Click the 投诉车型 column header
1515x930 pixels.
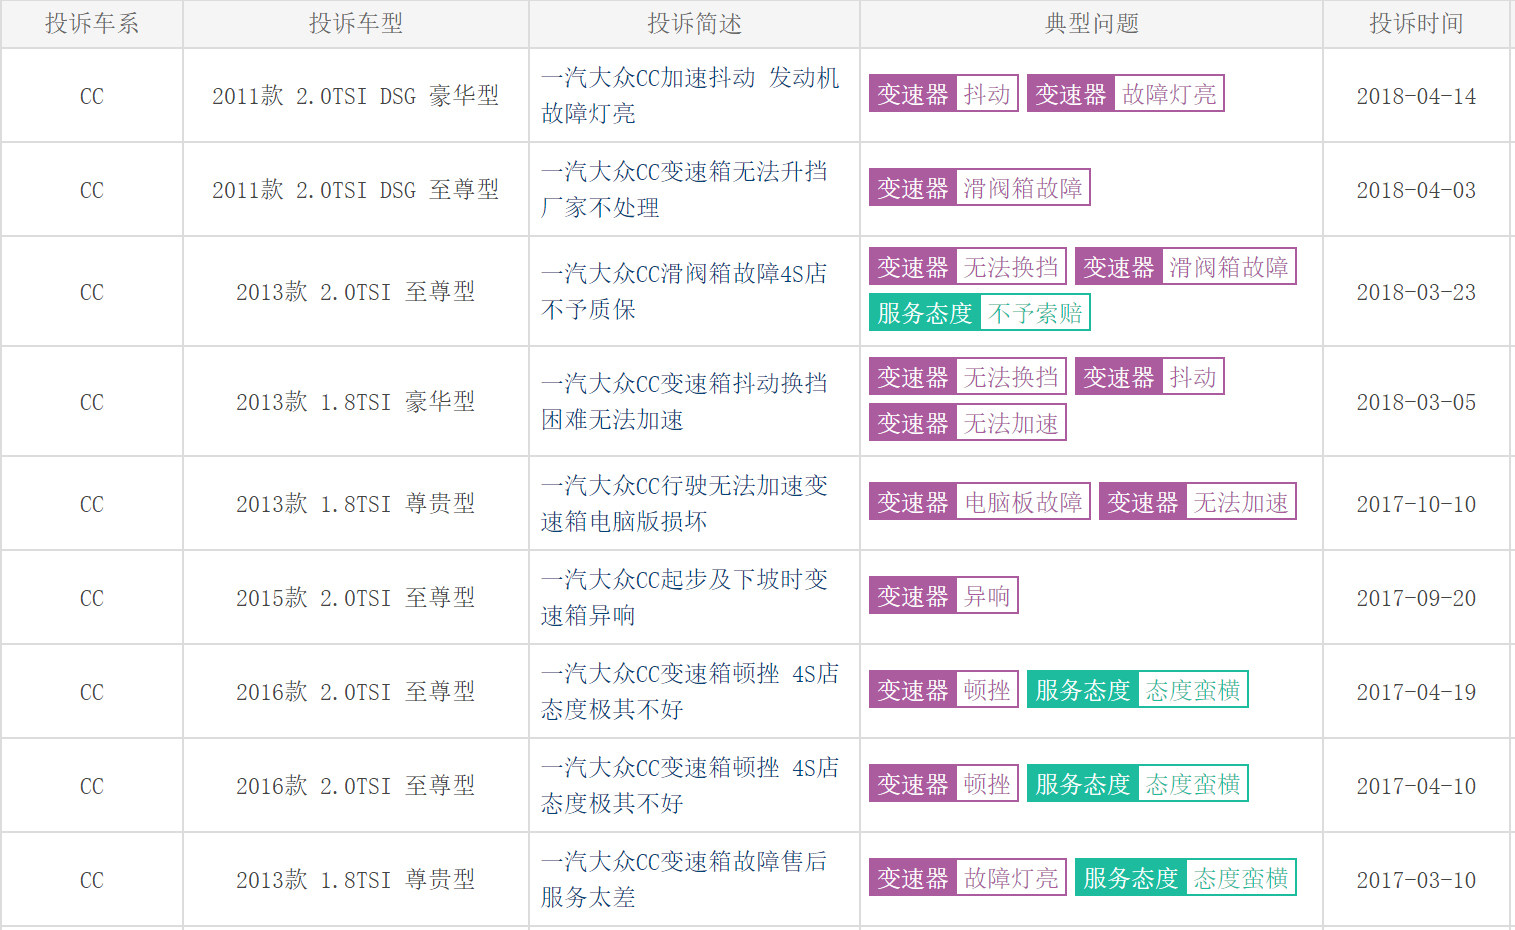[x=356, y=24]
